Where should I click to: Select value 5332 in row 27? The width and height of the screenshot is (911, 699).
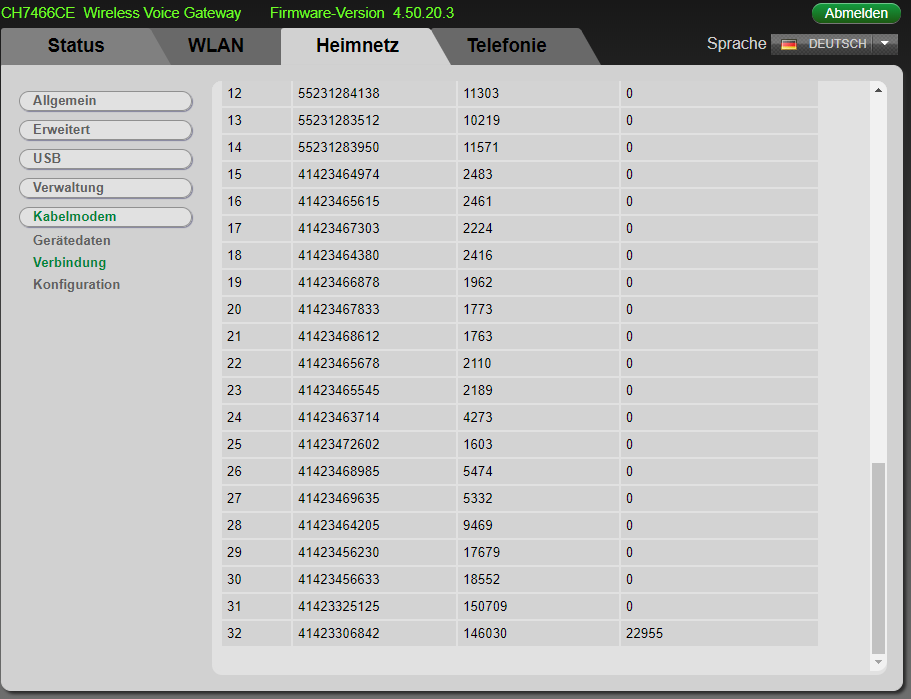(478, 499)
